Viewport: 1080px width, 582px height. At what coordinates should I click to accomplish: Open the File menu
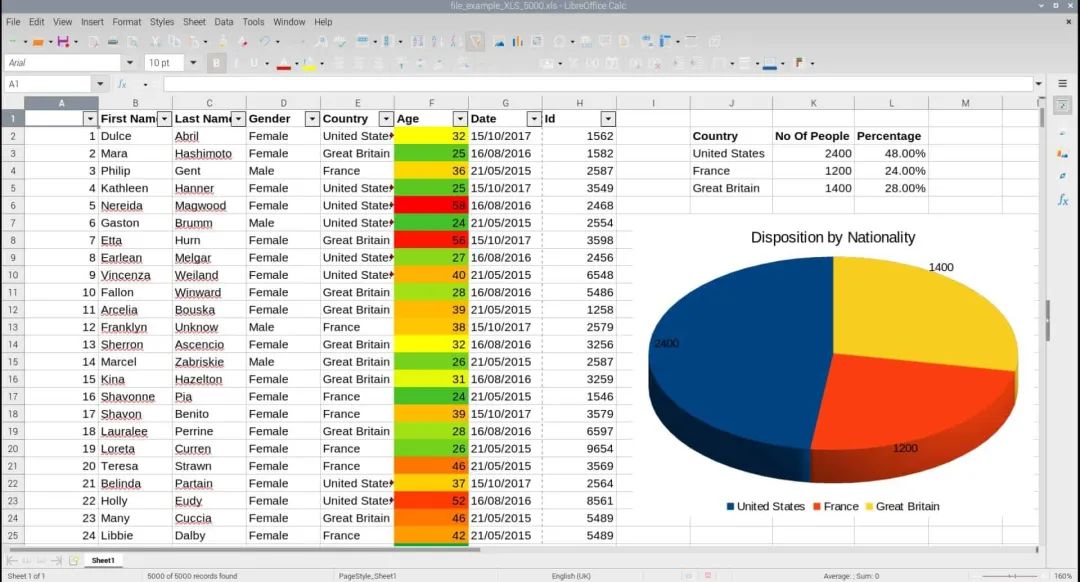(13, 22)
